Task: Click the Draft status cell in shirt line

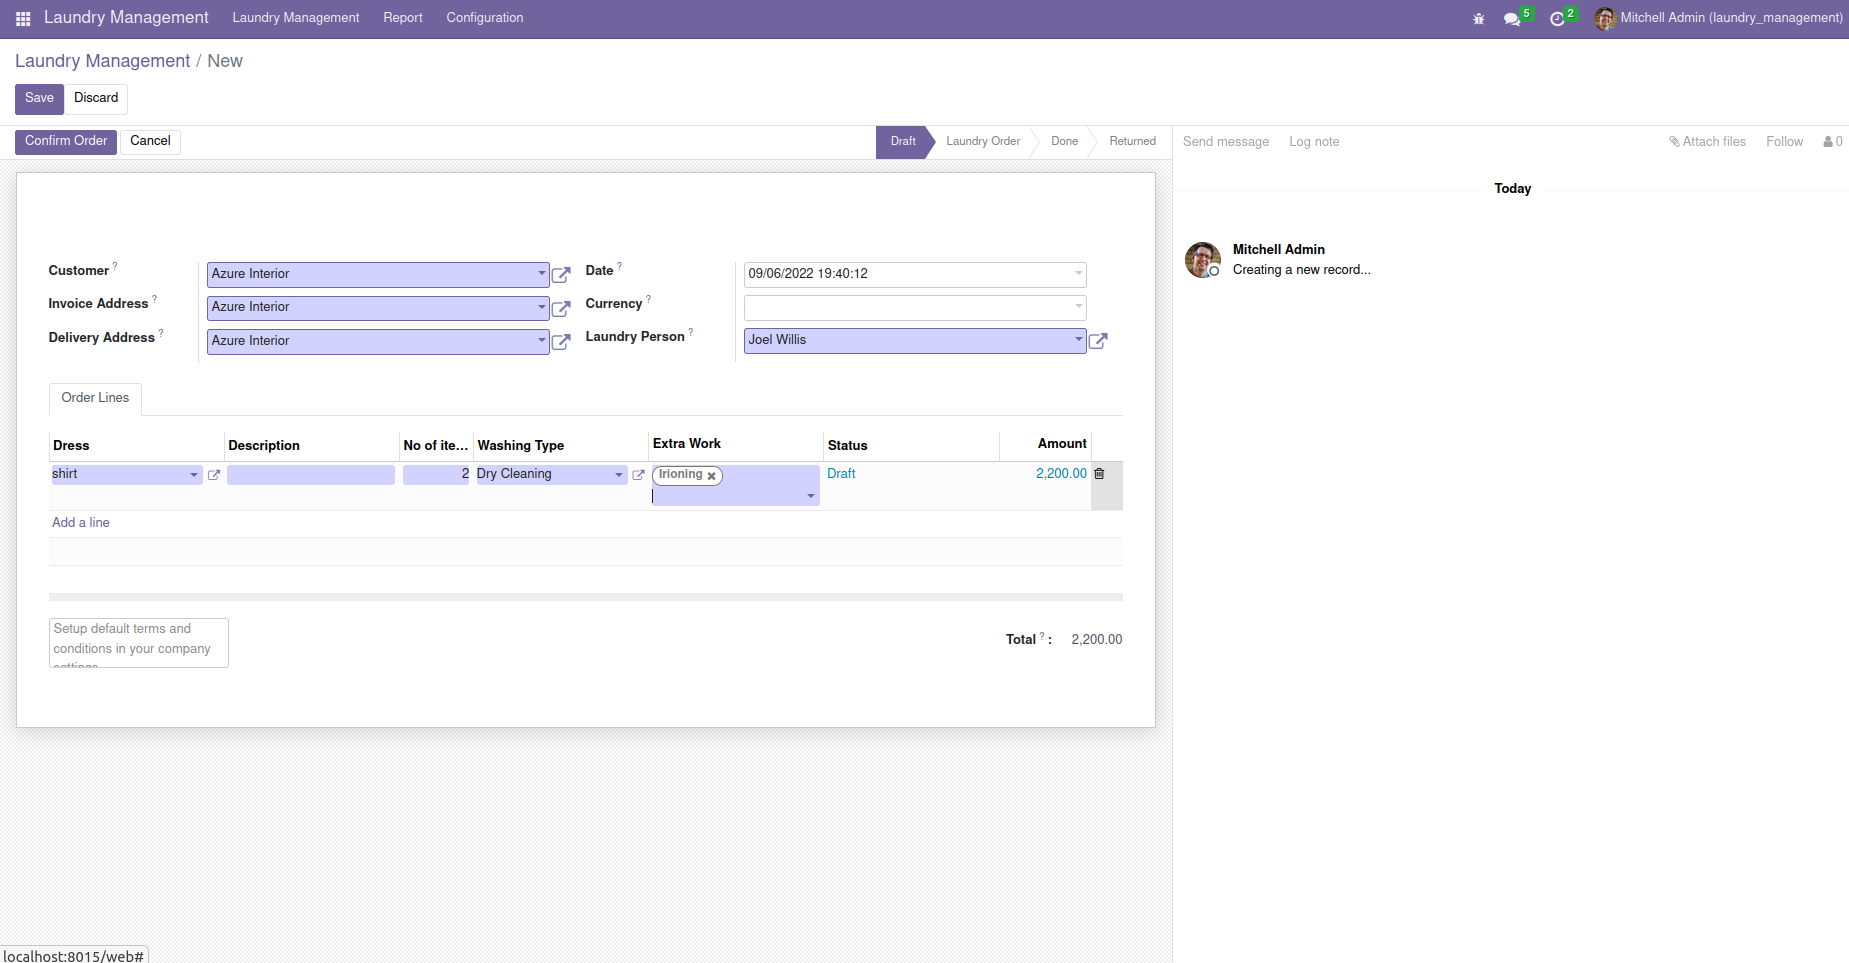Action: pos(841,474)
